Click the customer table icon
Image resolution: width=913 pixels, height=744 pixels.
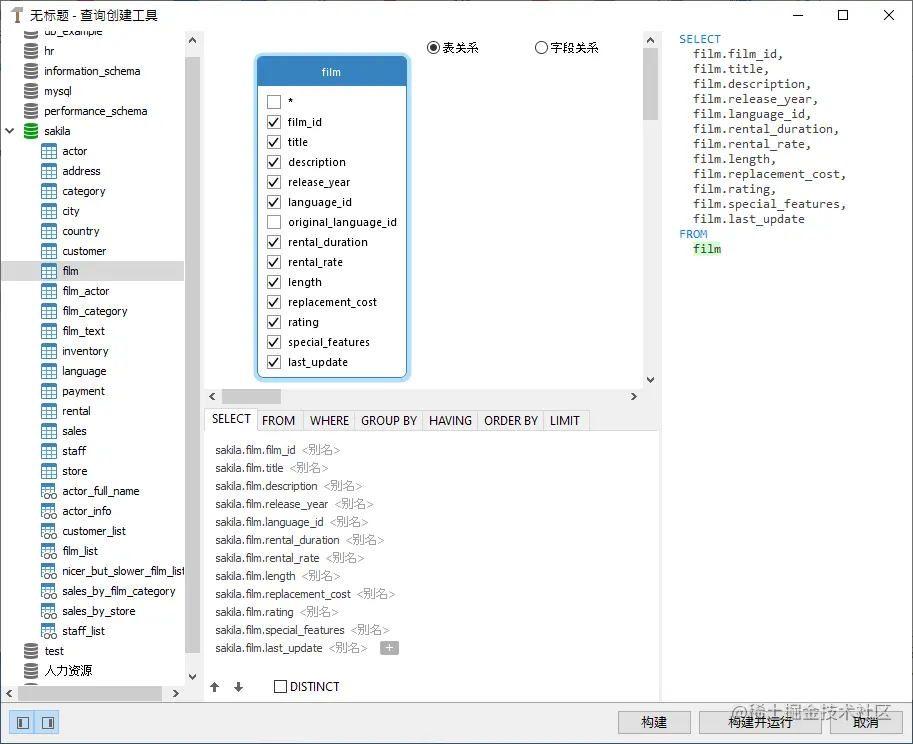[49, 251]
